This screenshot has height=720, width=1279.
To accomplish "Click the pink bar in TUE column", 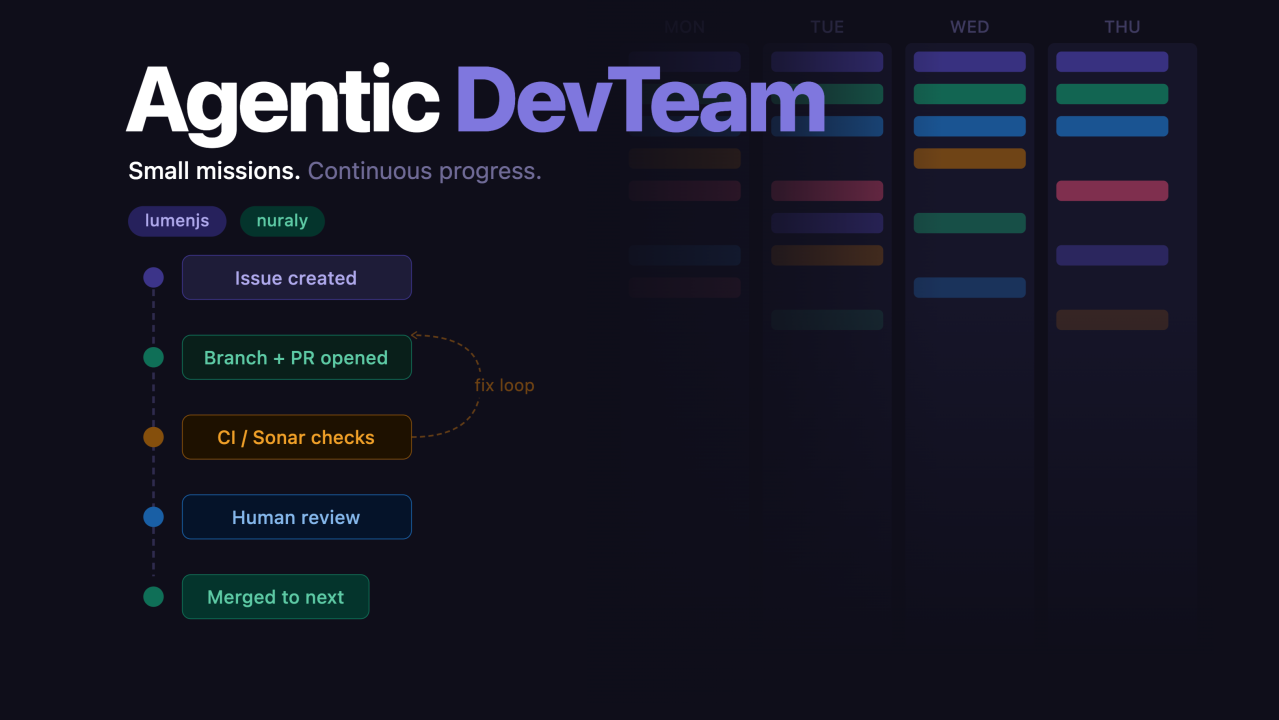I will (827, 191).
